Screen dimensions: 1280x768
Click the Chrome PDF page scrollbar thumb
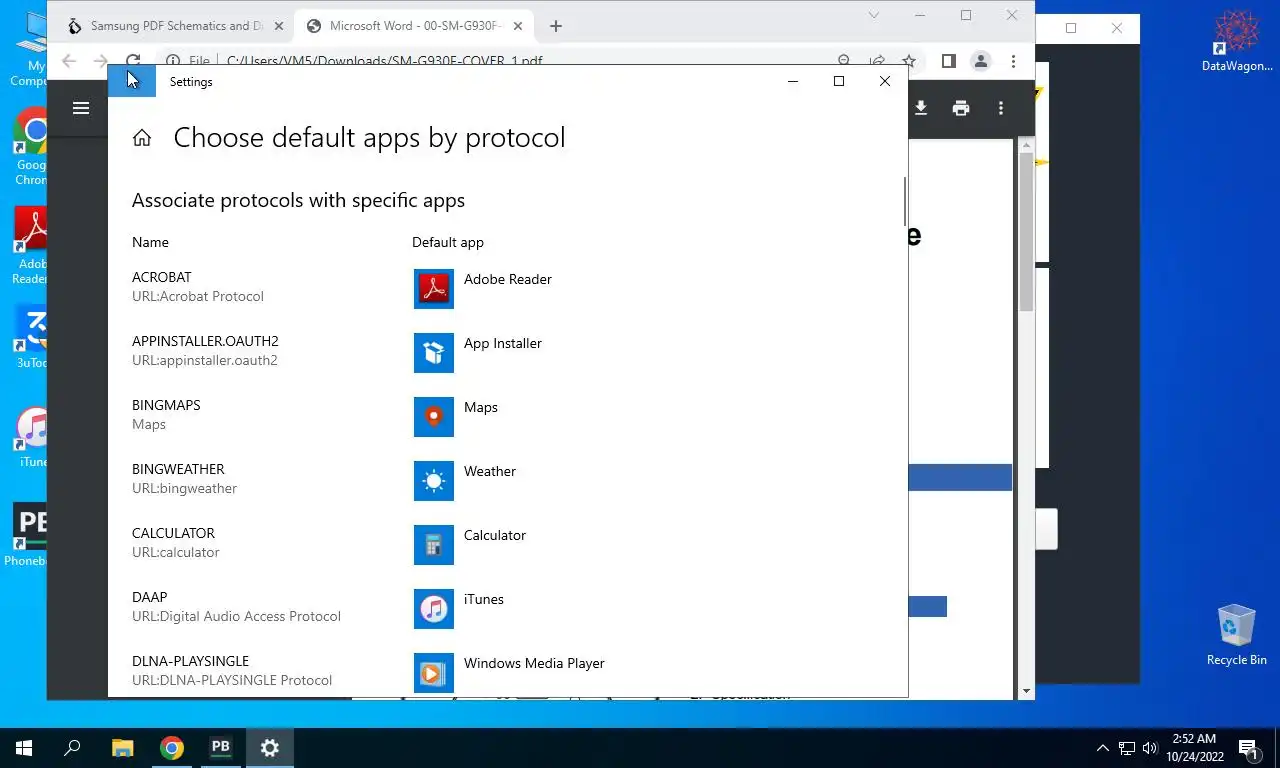(x=1026, y=232)
